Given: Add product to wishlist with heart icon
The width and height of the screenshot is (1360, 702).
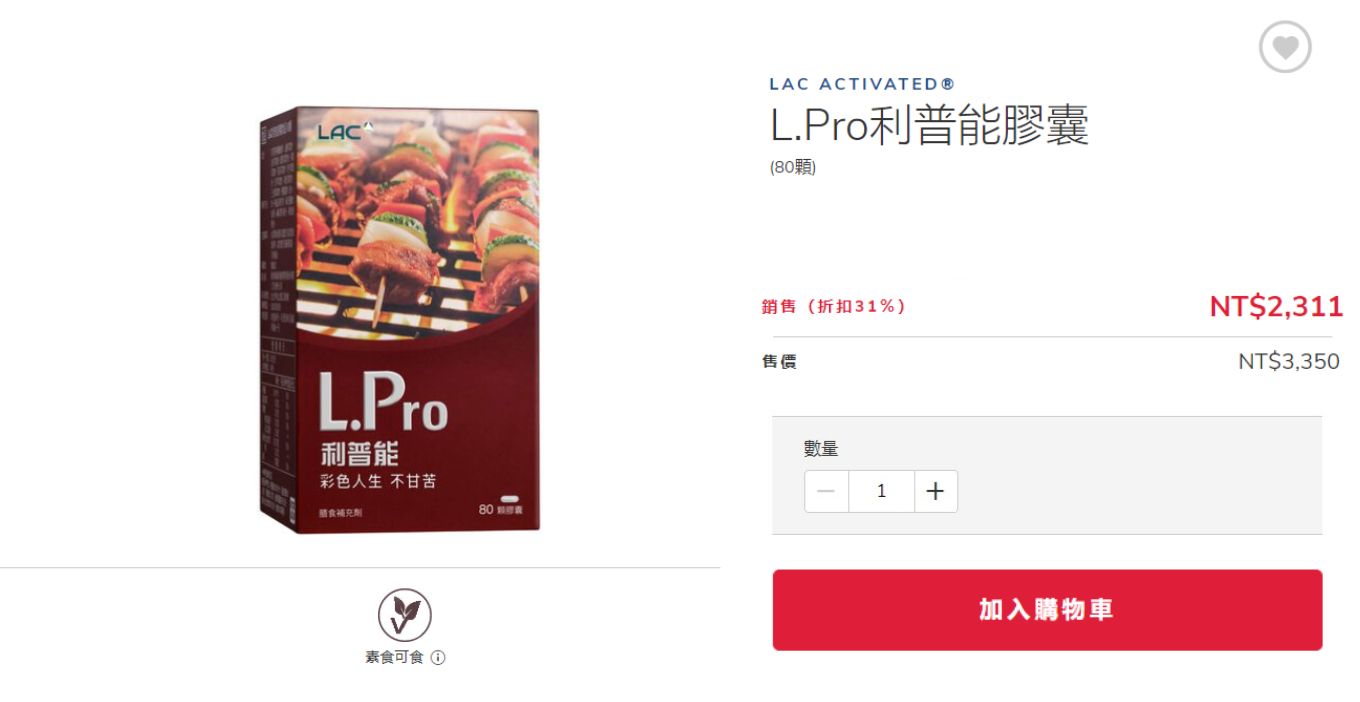Looking at the screenshot, I should 1284,47.
